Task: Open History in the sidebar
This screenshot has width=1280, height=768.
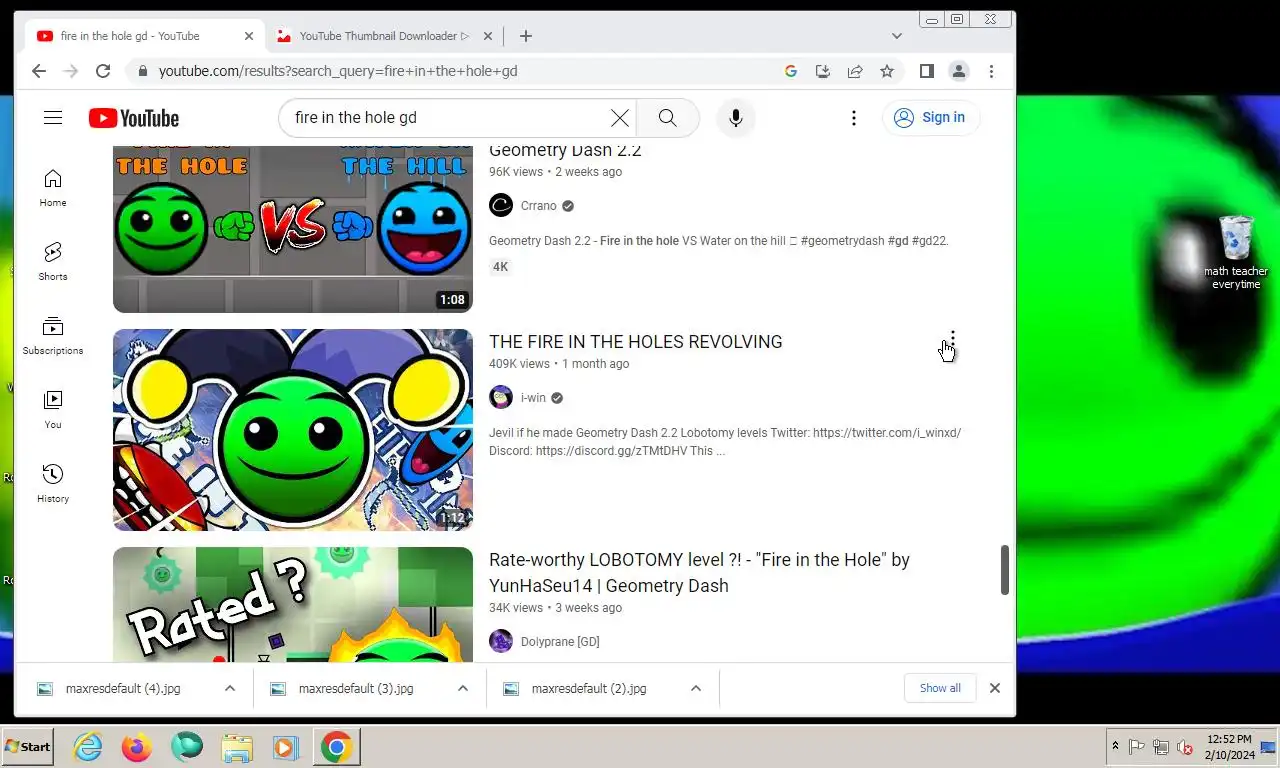Action: point(53,483)
